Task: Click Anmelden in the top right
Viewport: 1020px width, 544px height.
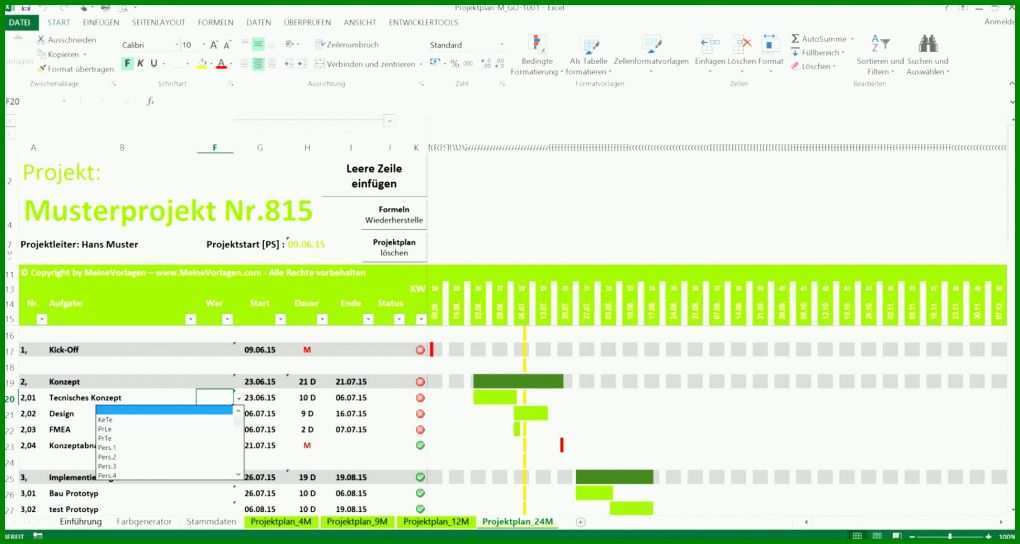Action: coord(1001,21)
